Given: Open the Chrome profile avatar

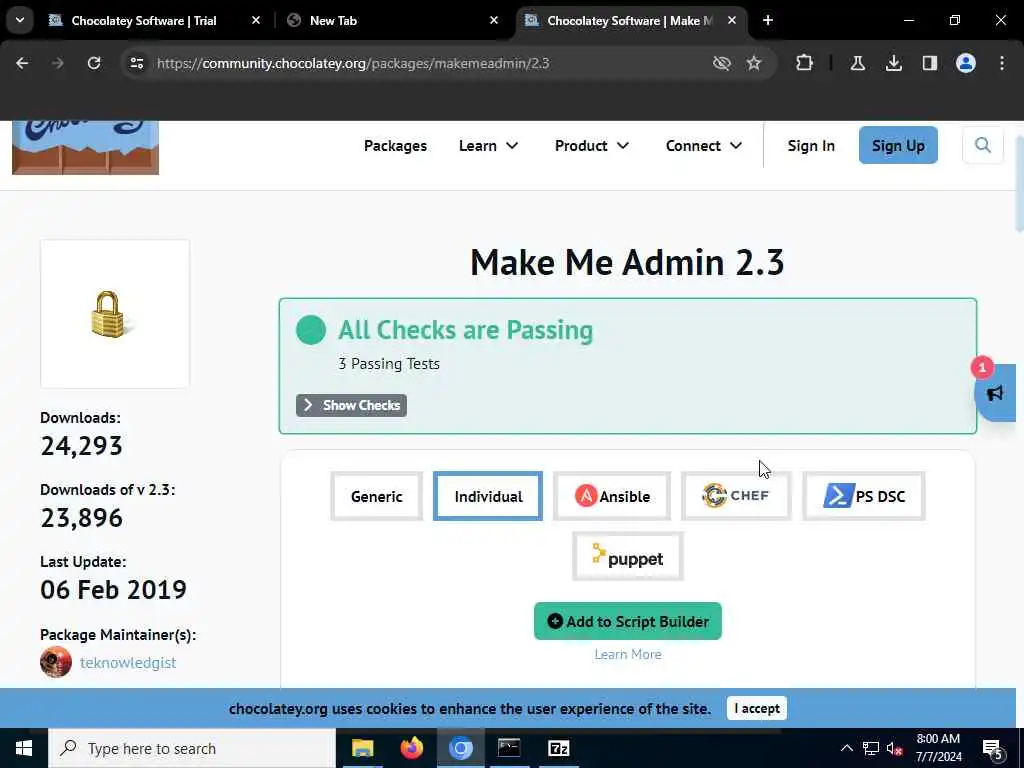Looking at the screenshot, I should 965,63.
